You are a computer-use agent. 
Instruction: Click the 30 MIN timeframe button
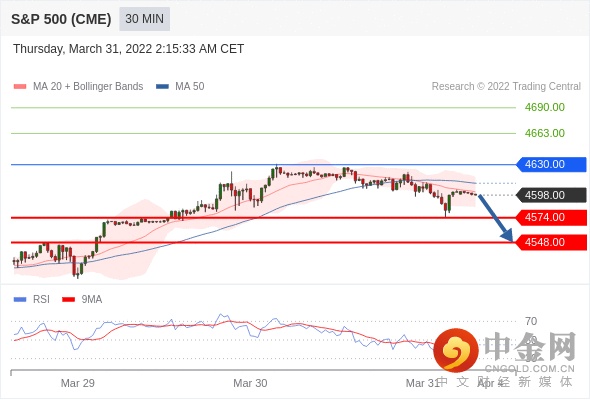click(x=144, y=19)
